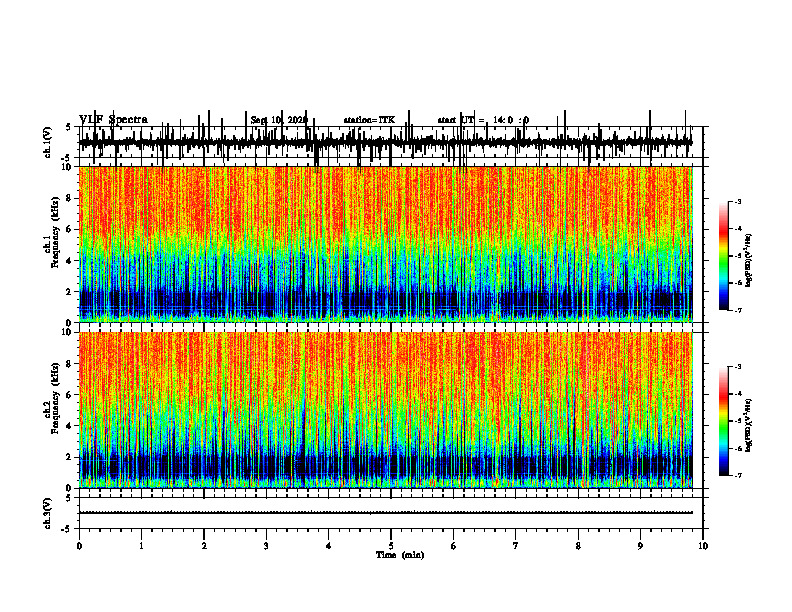The height and width of the screenshot is (612, 792).
Task: Click the ch.2 spectrogram color bar
Action: pos(723,421)
